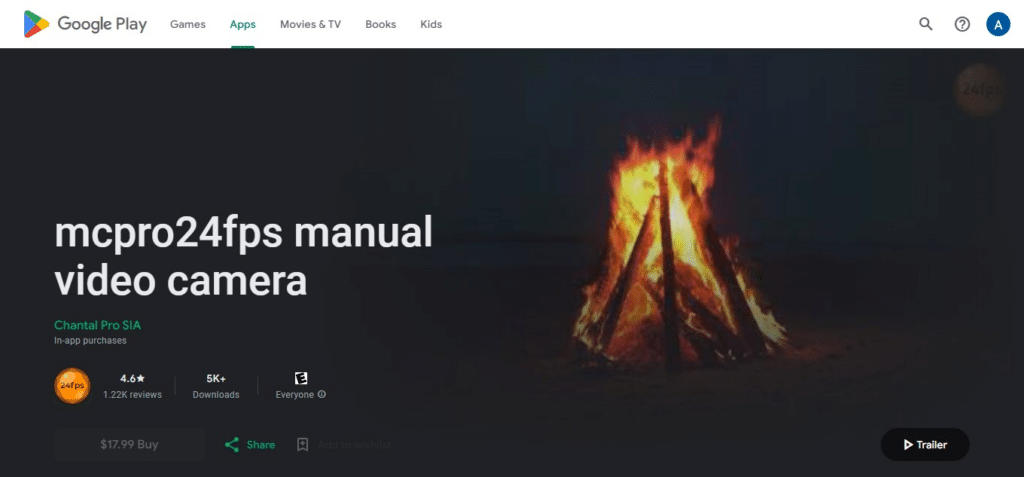Open the account avatar 'A'

998,24
